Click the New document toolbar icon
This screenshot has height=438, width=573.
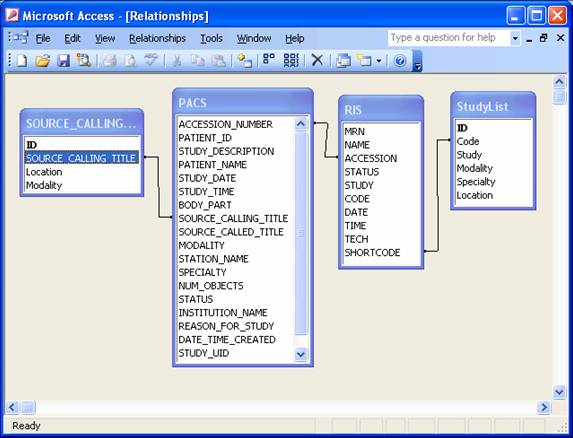click(x=21, y=60)
